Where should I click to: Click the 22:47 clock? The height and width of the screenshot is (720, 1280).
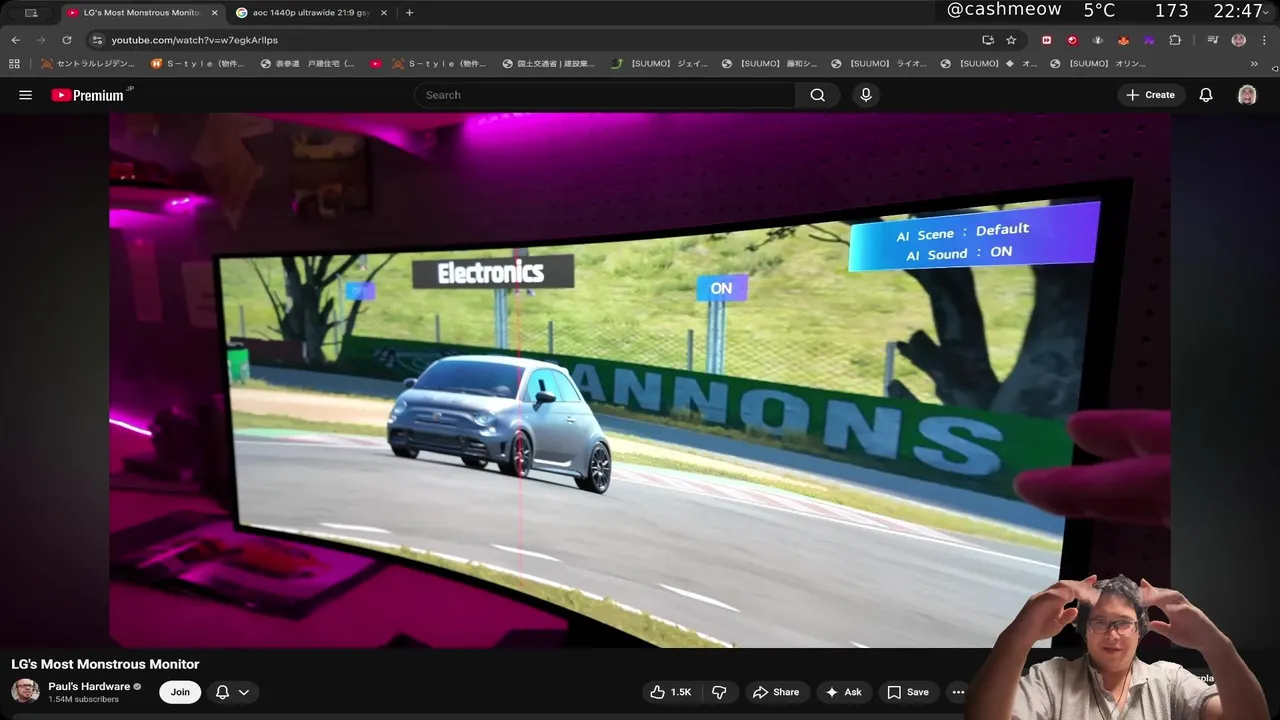1238,11
